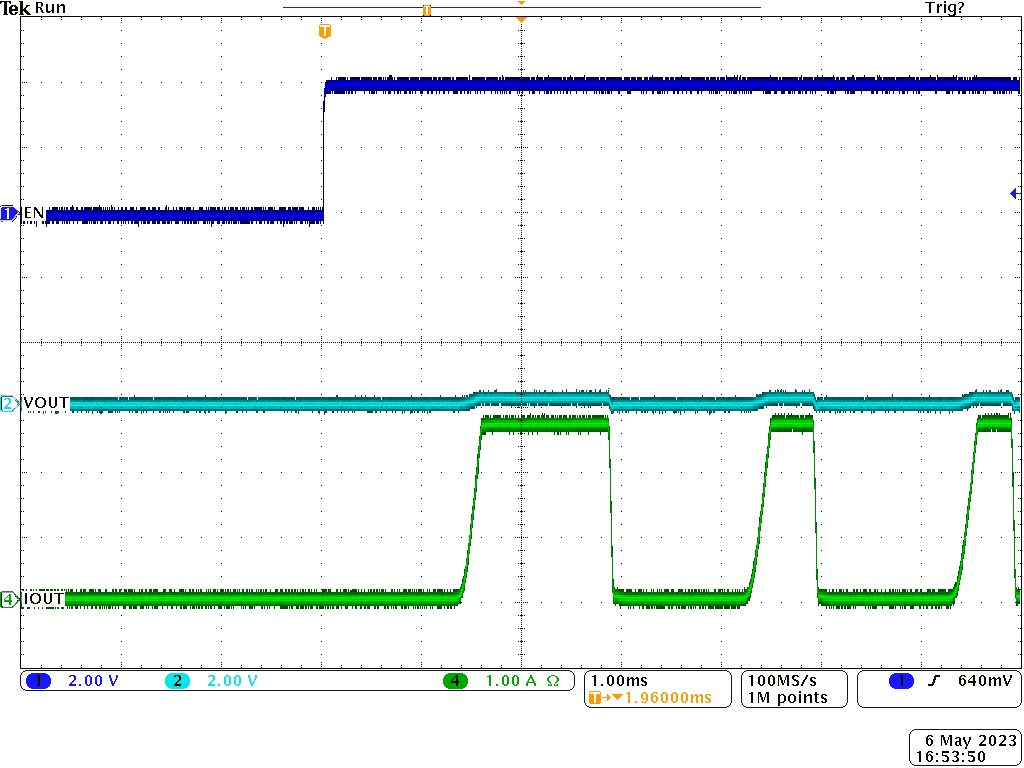Image resolution: width=1024 pixels, height=768 pixels.
Task: Select the VOUT channel 2 reference marker
Action: [x=8, y=402]
